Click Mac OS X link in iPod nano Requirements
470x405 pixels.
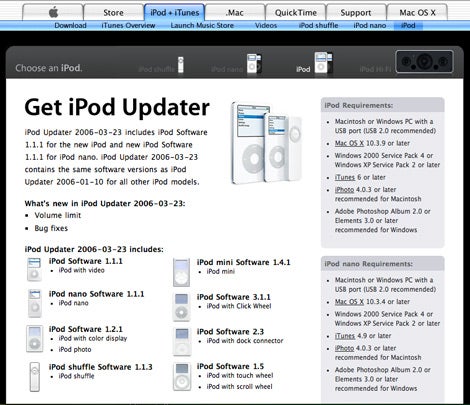[x=349, y=301]
